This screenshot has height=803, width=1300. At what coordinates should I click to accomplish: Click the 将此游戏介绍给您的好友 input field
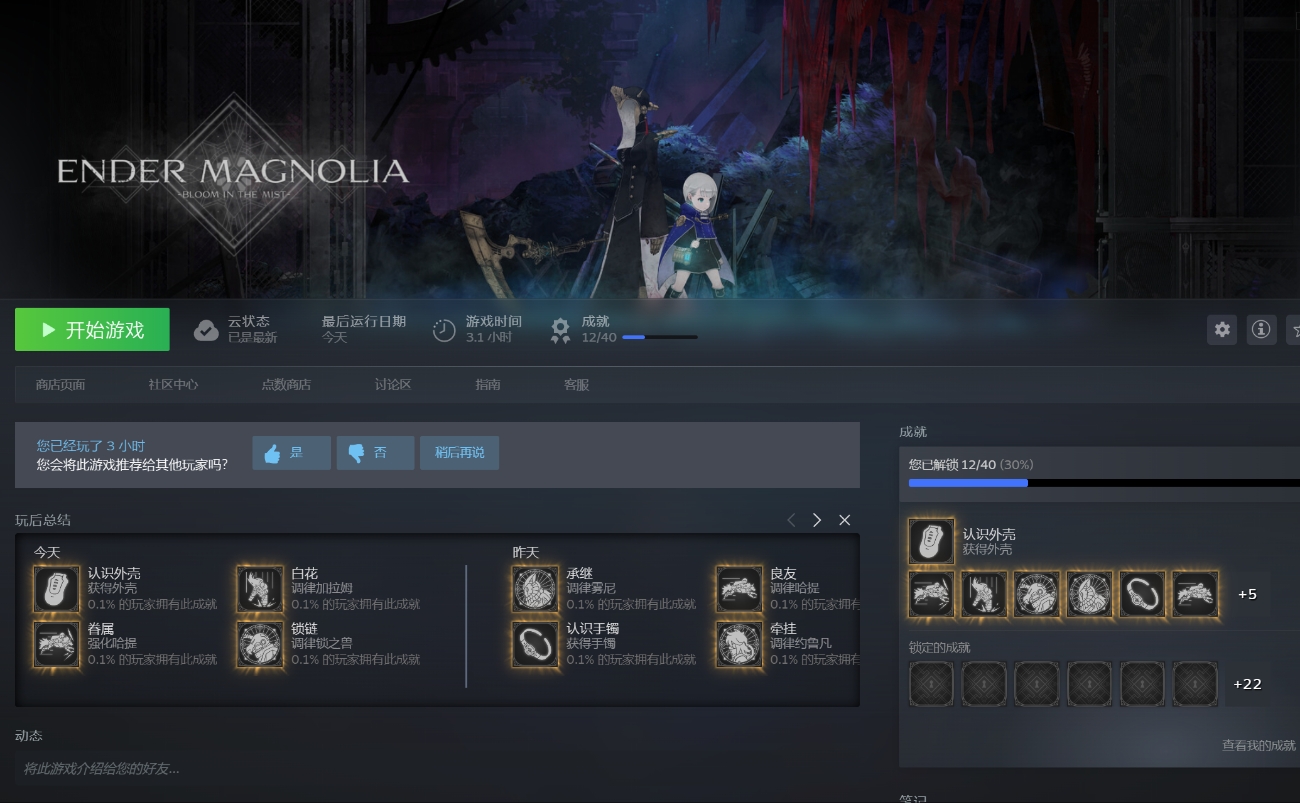437,768
